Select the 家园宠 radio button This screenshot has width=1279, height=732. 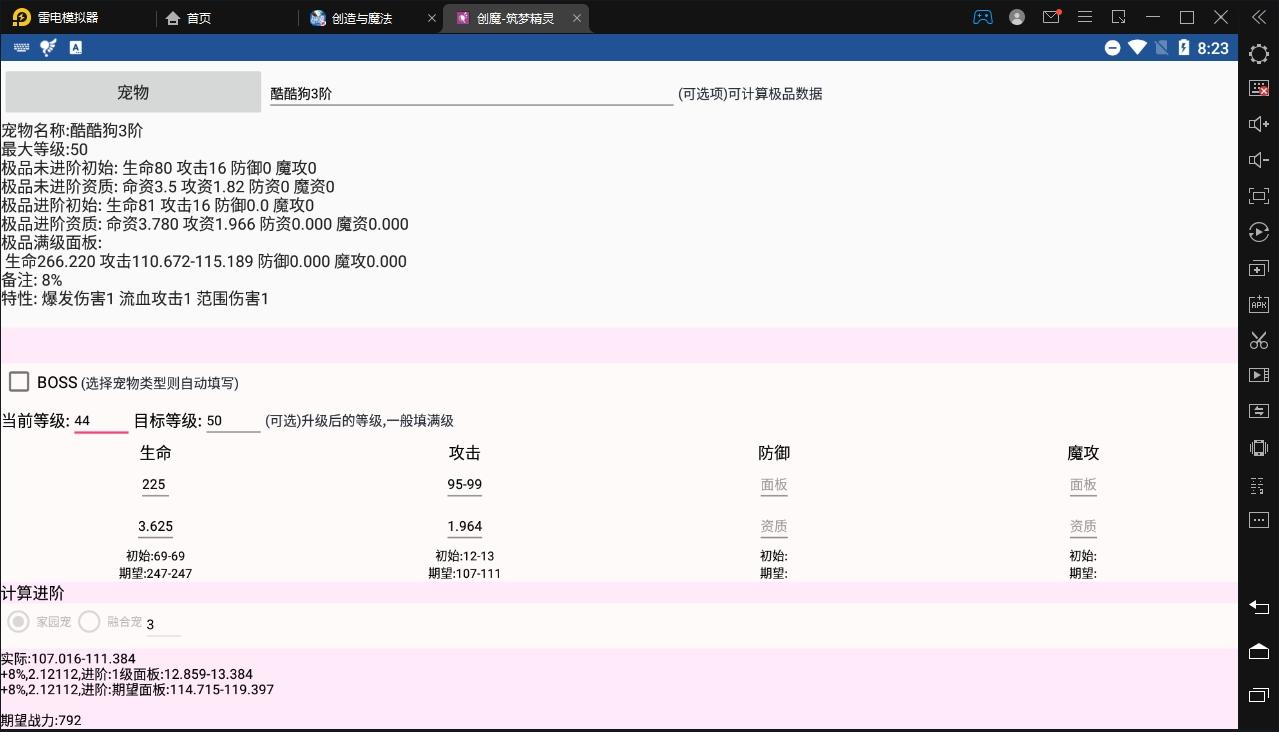[18, 621]
